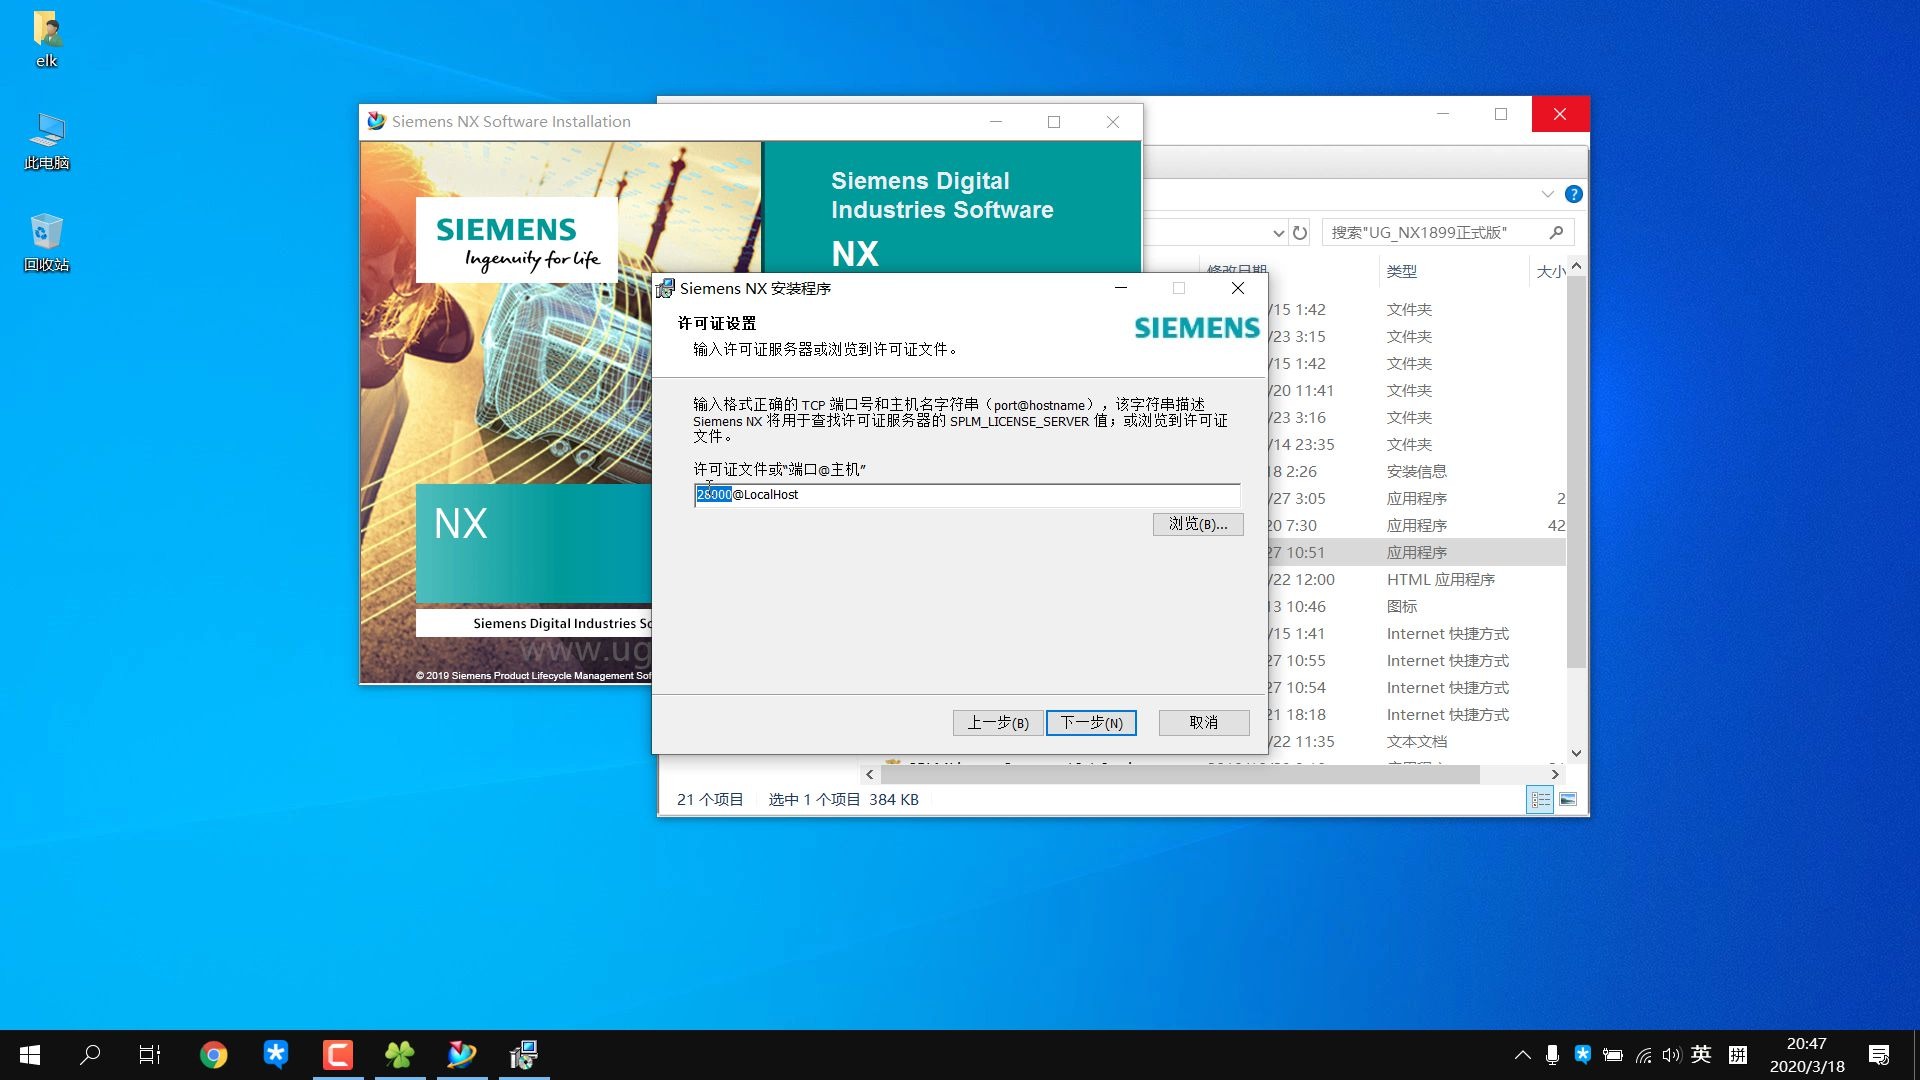The width and height of the screenshot is (1920, 1080).
Task: Switch Explorer to large thumbnail view
Action: (1567, 799)
